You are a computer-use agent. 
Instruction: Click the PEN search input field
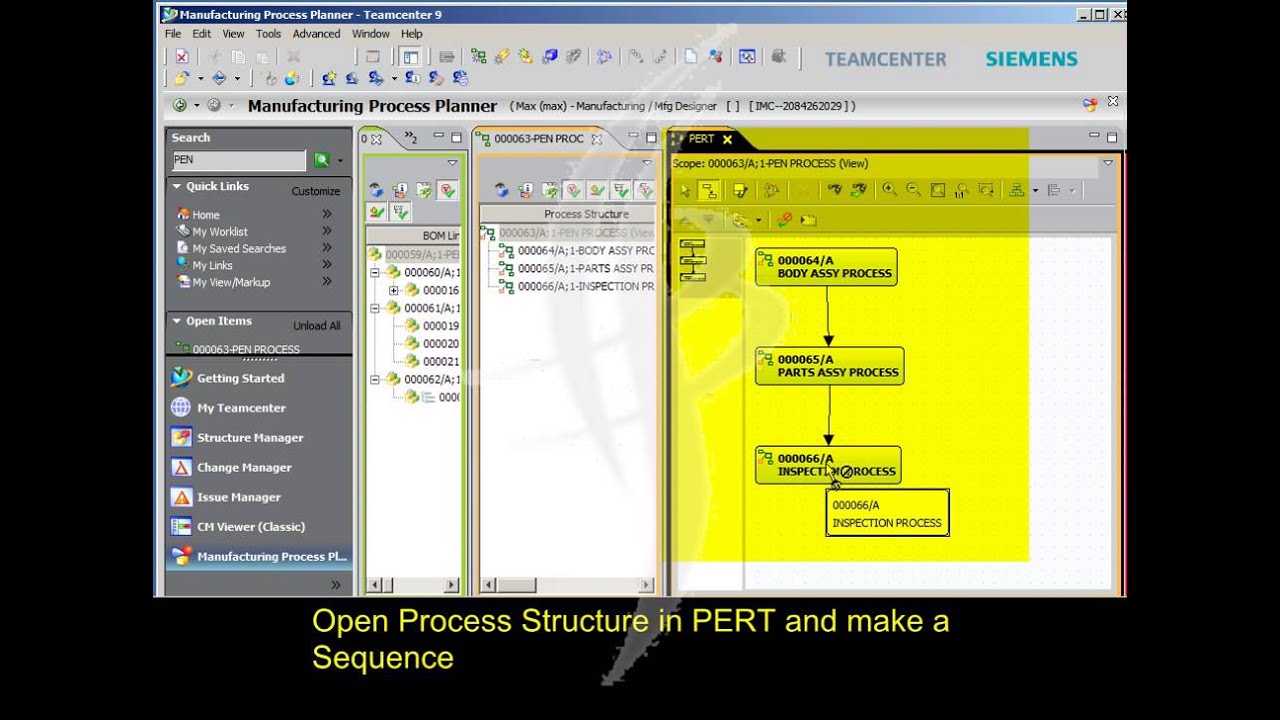[239, 160]
